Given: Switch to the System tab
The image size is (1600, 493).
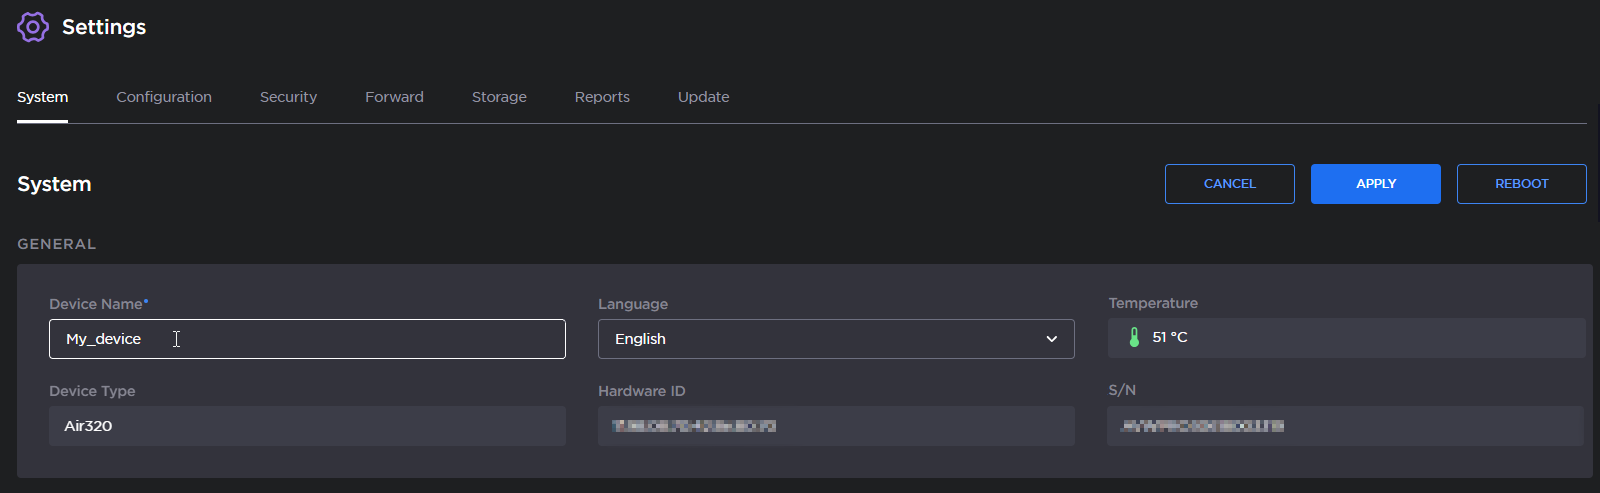Looking at the screenshot, I should [x=42, y=97].
